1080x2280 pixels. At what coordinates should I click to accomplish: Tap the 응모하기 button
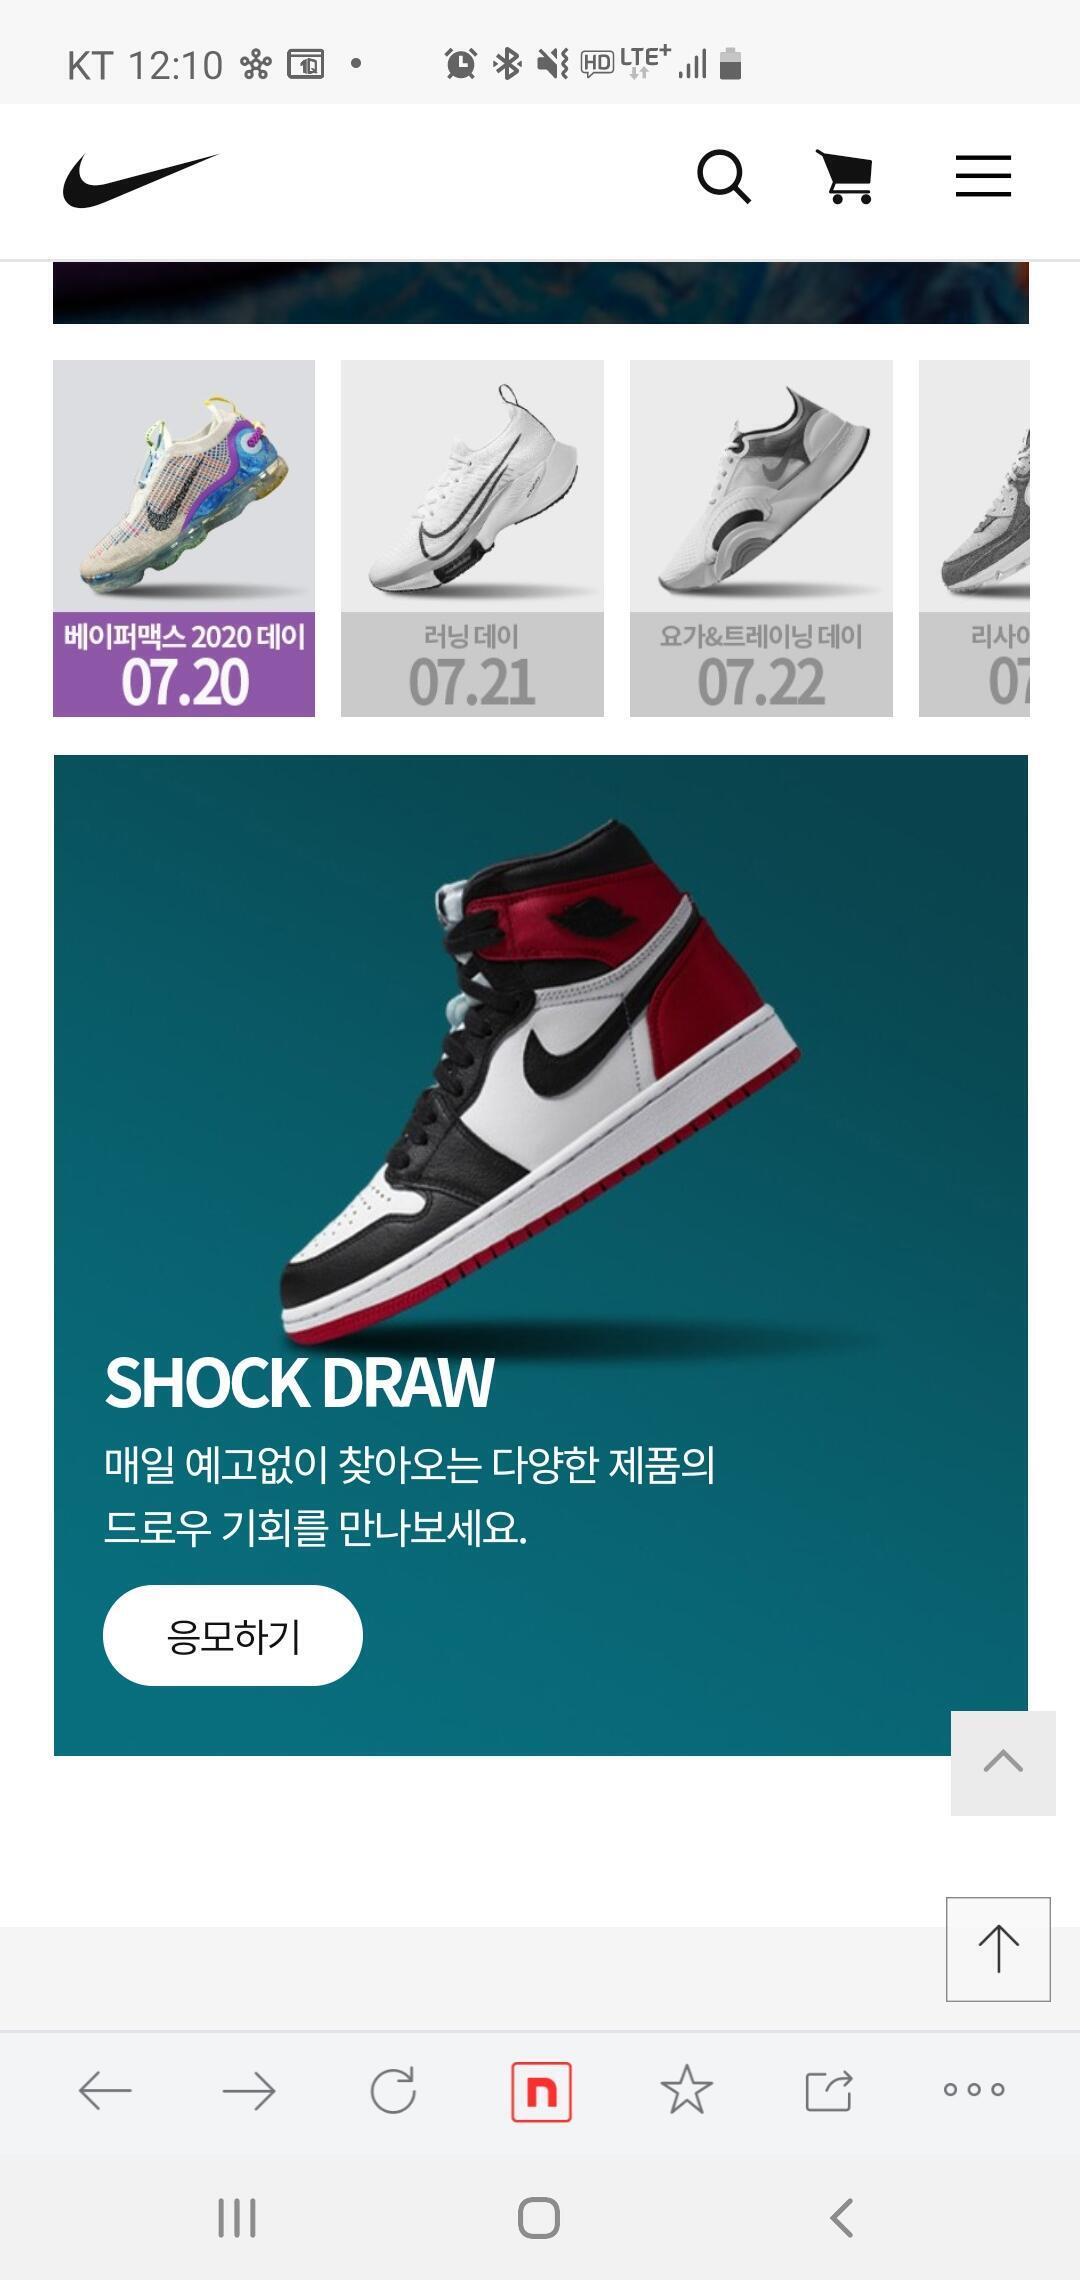click(x=233, y=1635)
